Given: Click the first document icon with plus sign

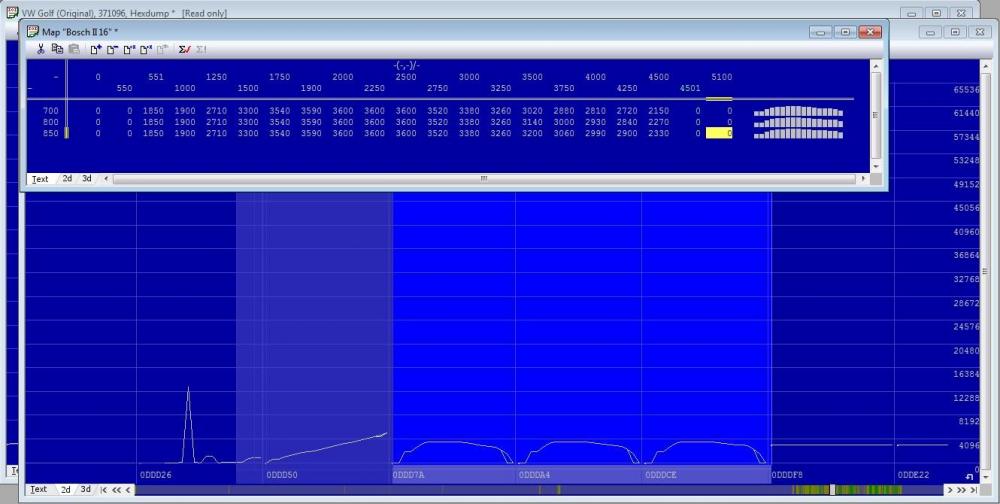Looking at the screenshot, I should [96, 49].
